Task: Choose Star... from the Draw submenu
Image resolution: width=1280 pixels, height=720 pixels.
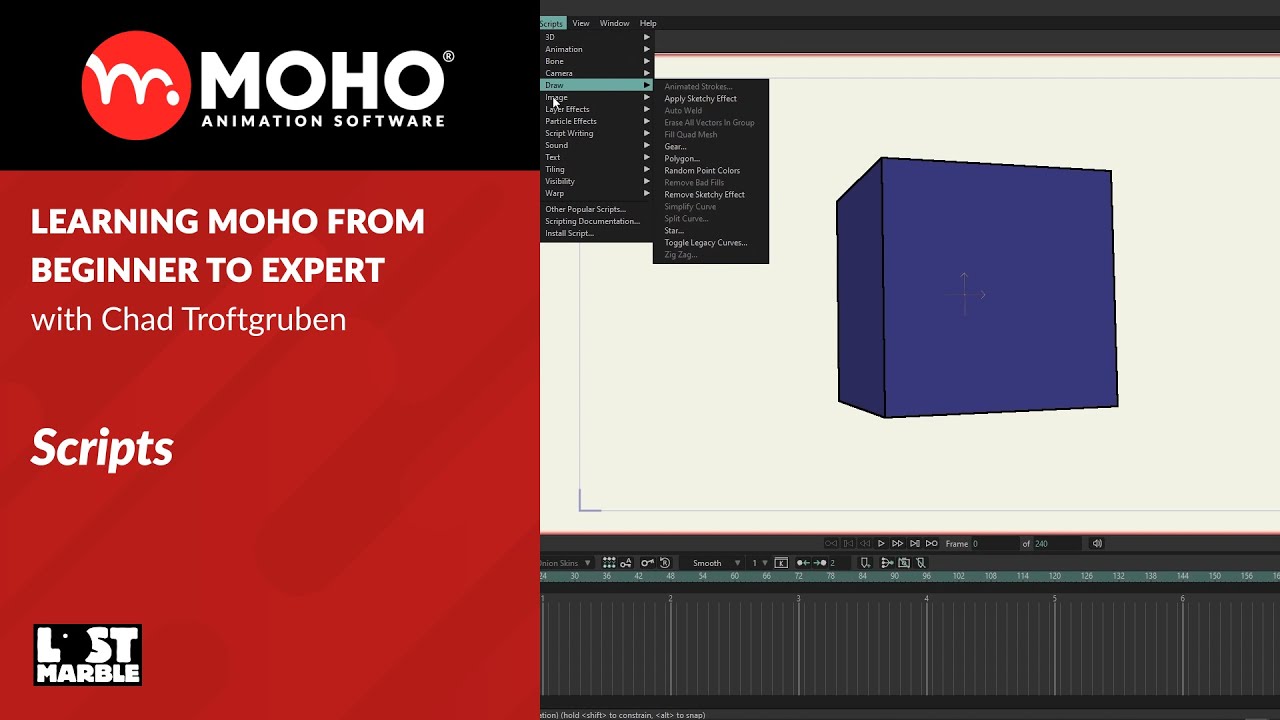Action: [x=711, y=230]
